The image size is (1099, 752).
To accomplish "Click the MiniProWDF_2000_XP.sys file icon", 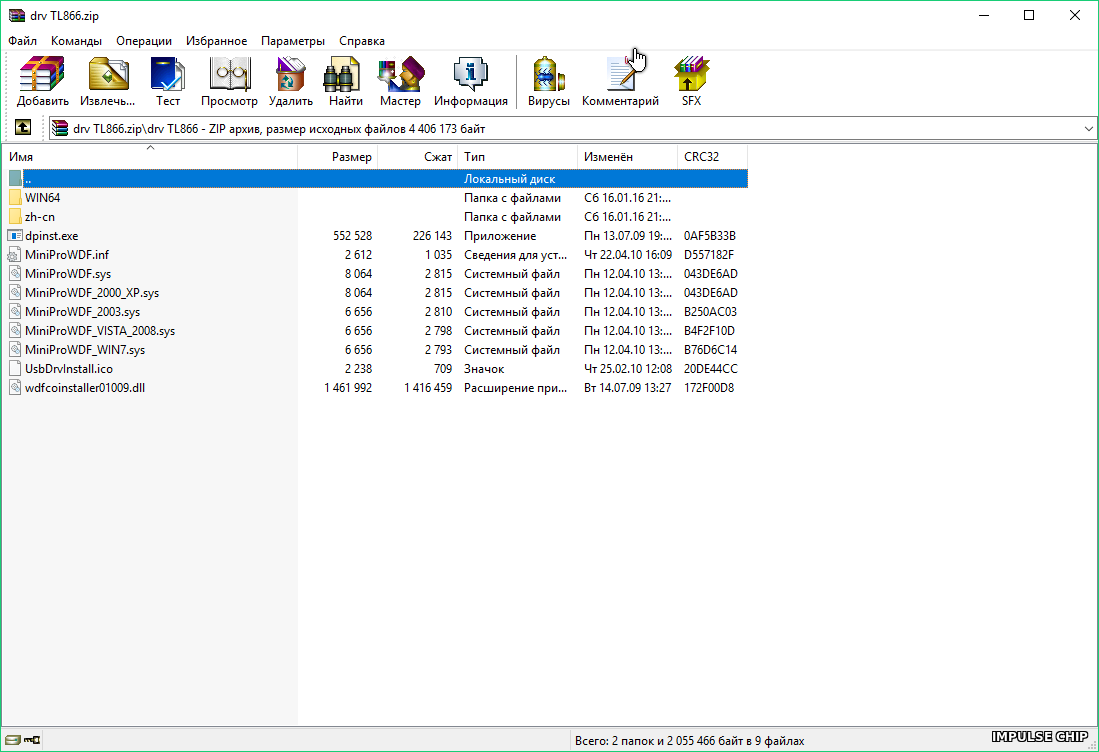I will point(15,292).
